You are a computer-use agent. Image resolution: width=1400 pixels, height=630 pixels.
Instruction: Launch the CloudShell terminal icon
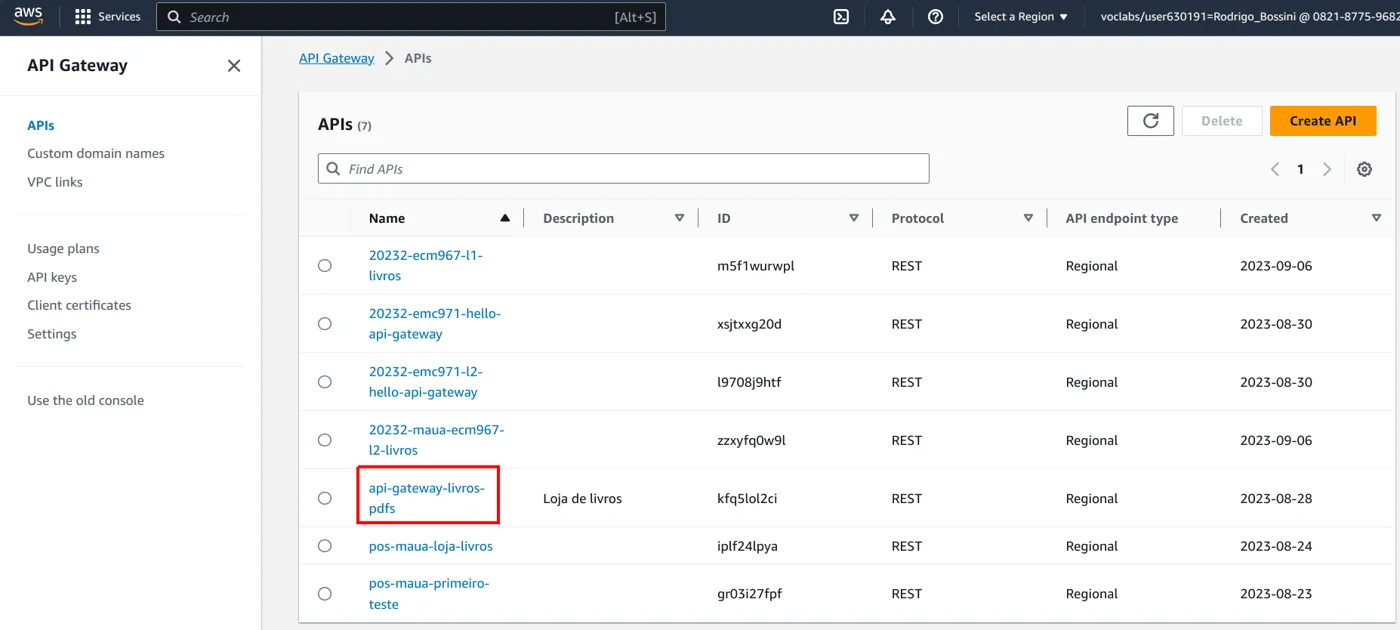pyautogui.click(x=841, y=17)
